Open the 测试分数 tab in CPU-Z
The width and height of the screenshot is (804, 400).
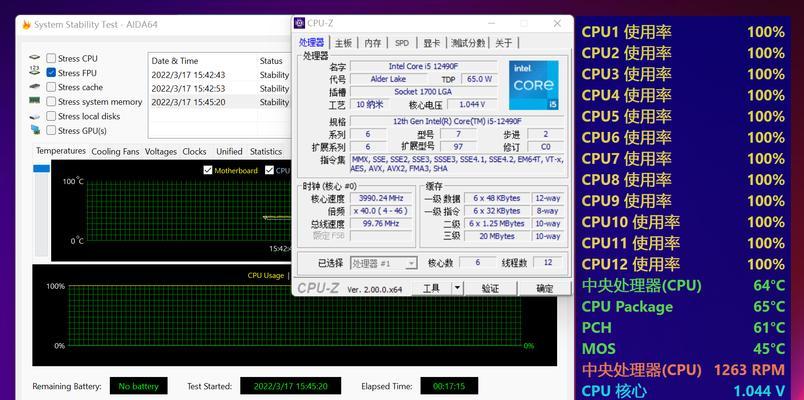tap(468, 43)
